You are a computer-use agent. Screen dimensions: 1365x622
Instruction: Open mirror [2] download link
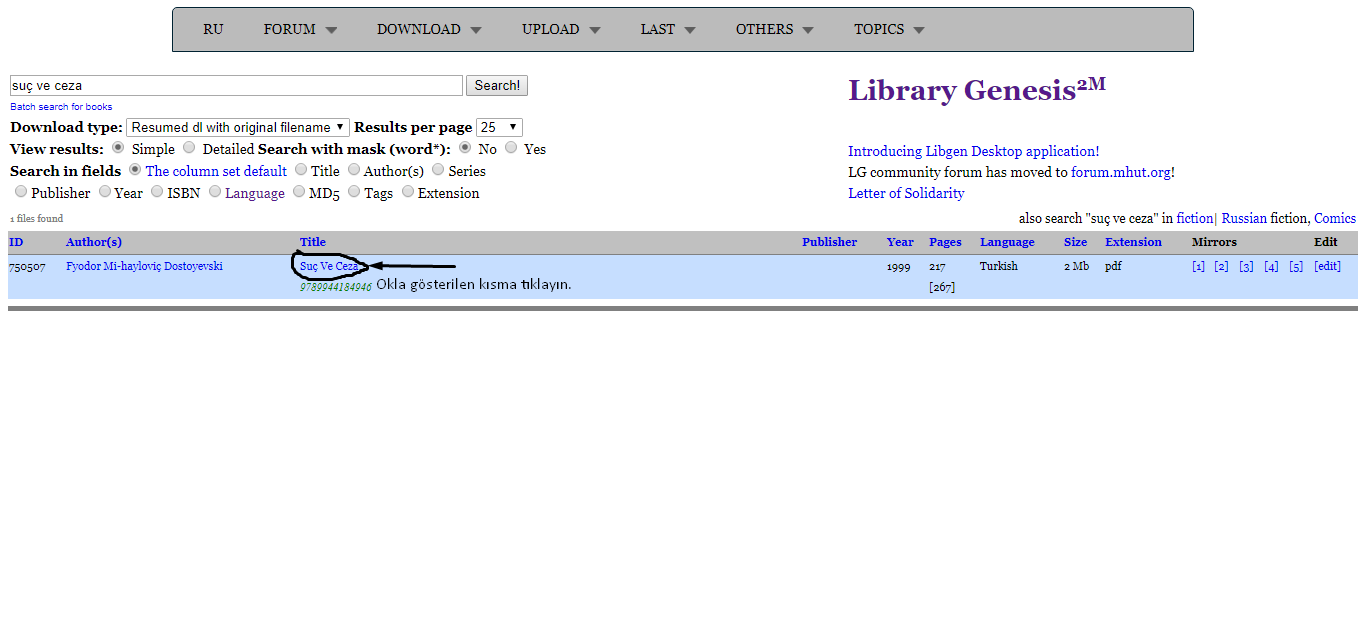pyautogui.click(x=1221, y=266)
